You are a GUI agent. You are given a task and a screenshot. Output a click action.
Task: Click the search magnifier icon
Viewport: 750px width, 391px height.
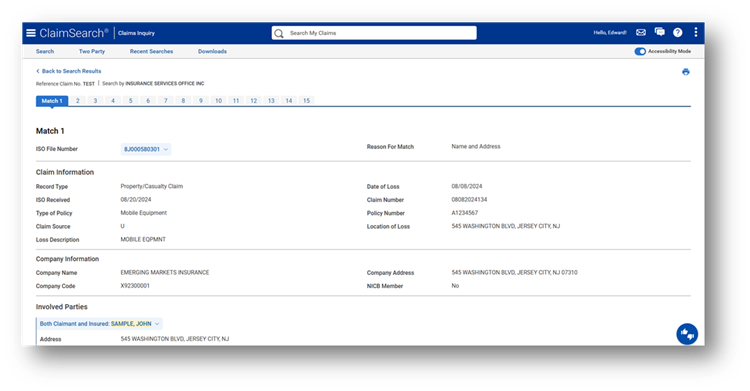pos(279,33)
